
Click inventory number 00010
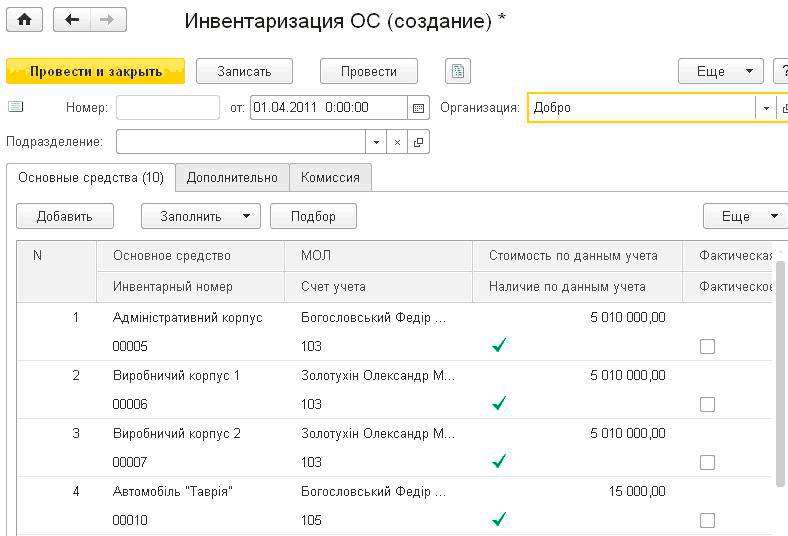tap(130, 520)
